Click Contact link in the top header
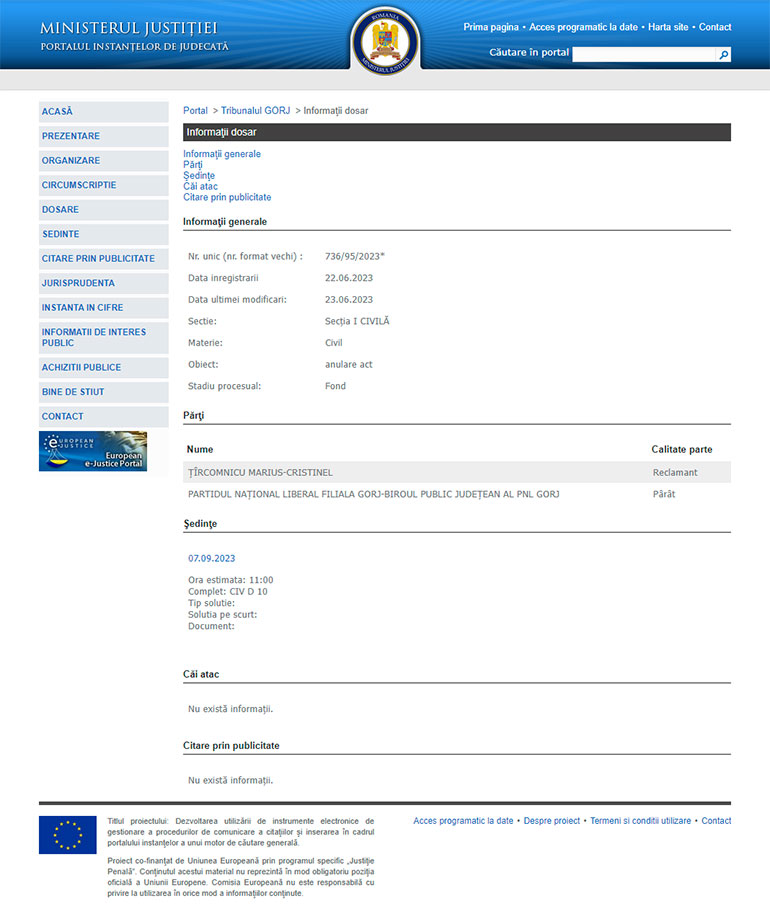 [715, 27]
